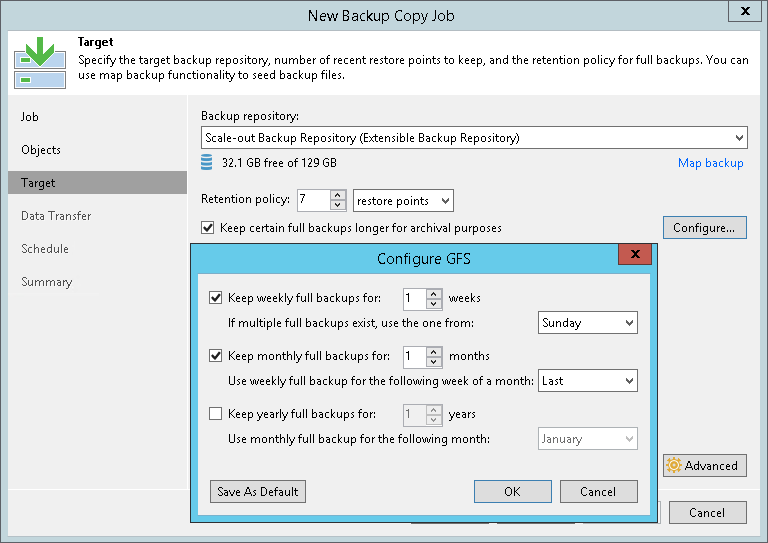Increase monthly backups months count
Viewport: 768px width, 543px height.
tap(434, 351)
